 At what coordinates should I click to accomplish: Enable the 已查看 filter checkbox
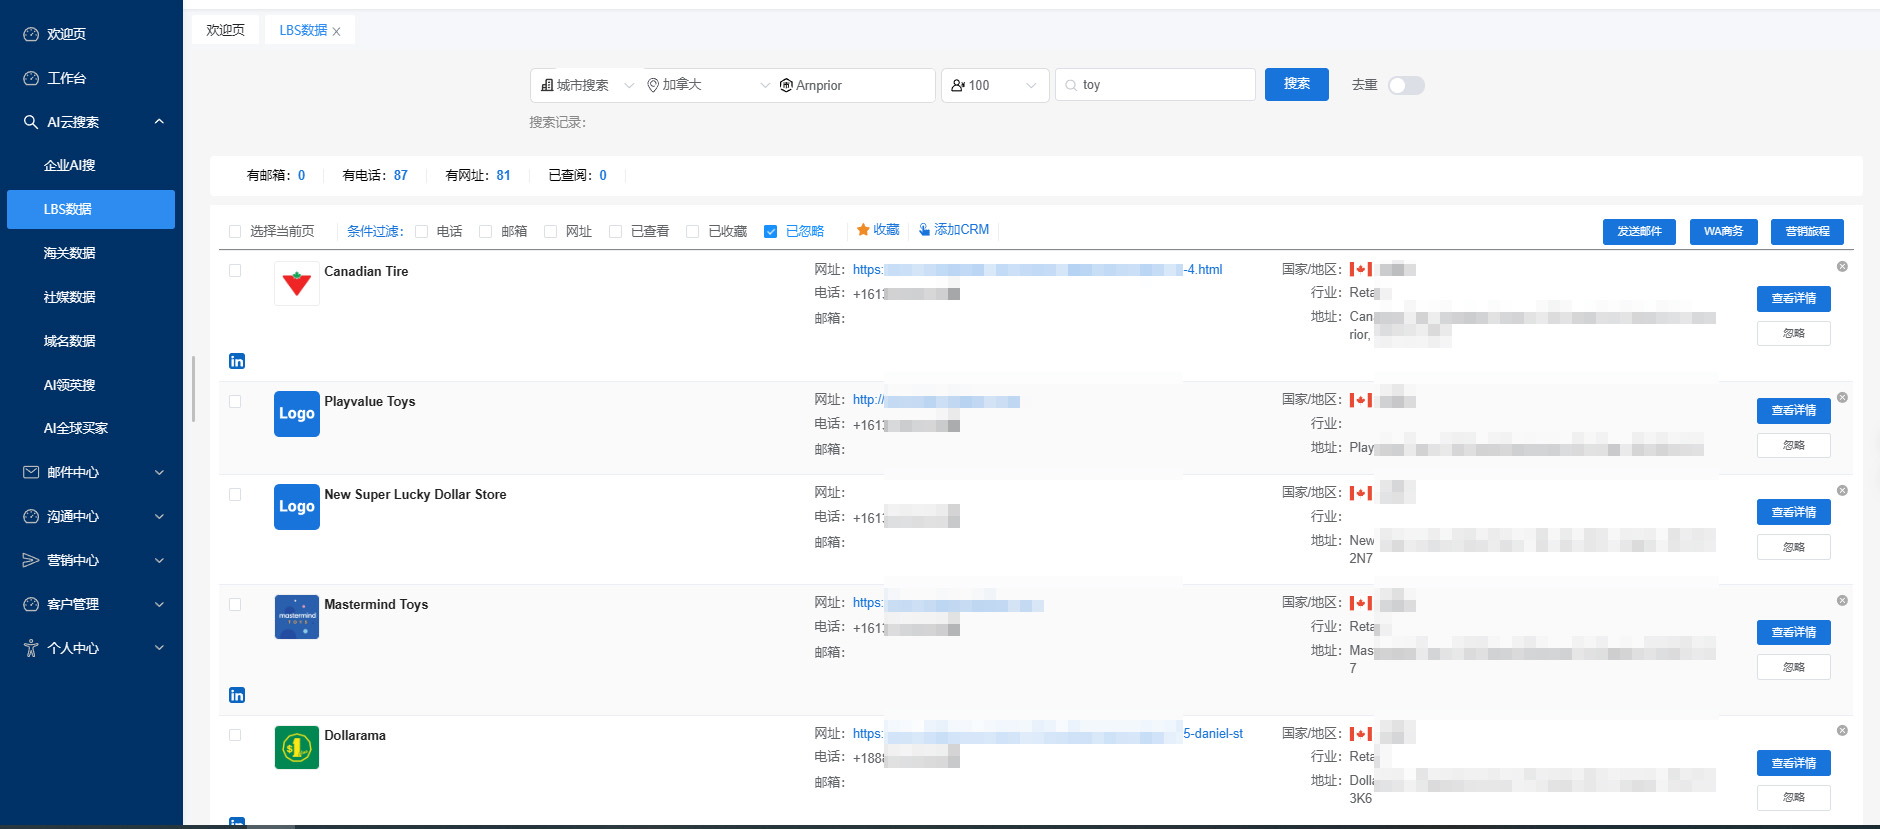616,232
